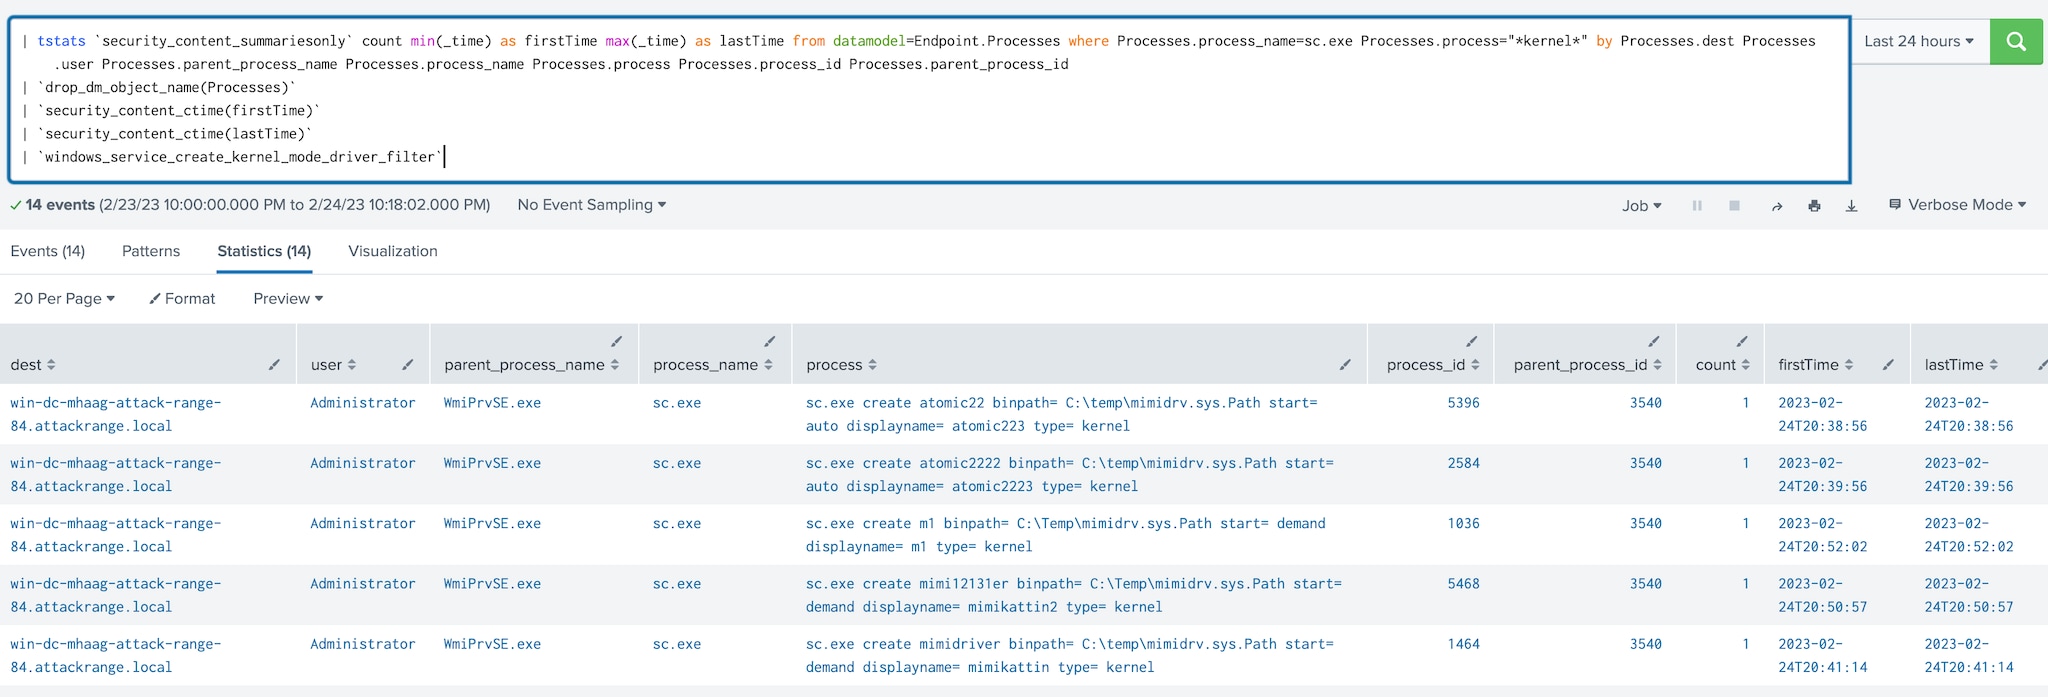Open the Job menu

1641,205
